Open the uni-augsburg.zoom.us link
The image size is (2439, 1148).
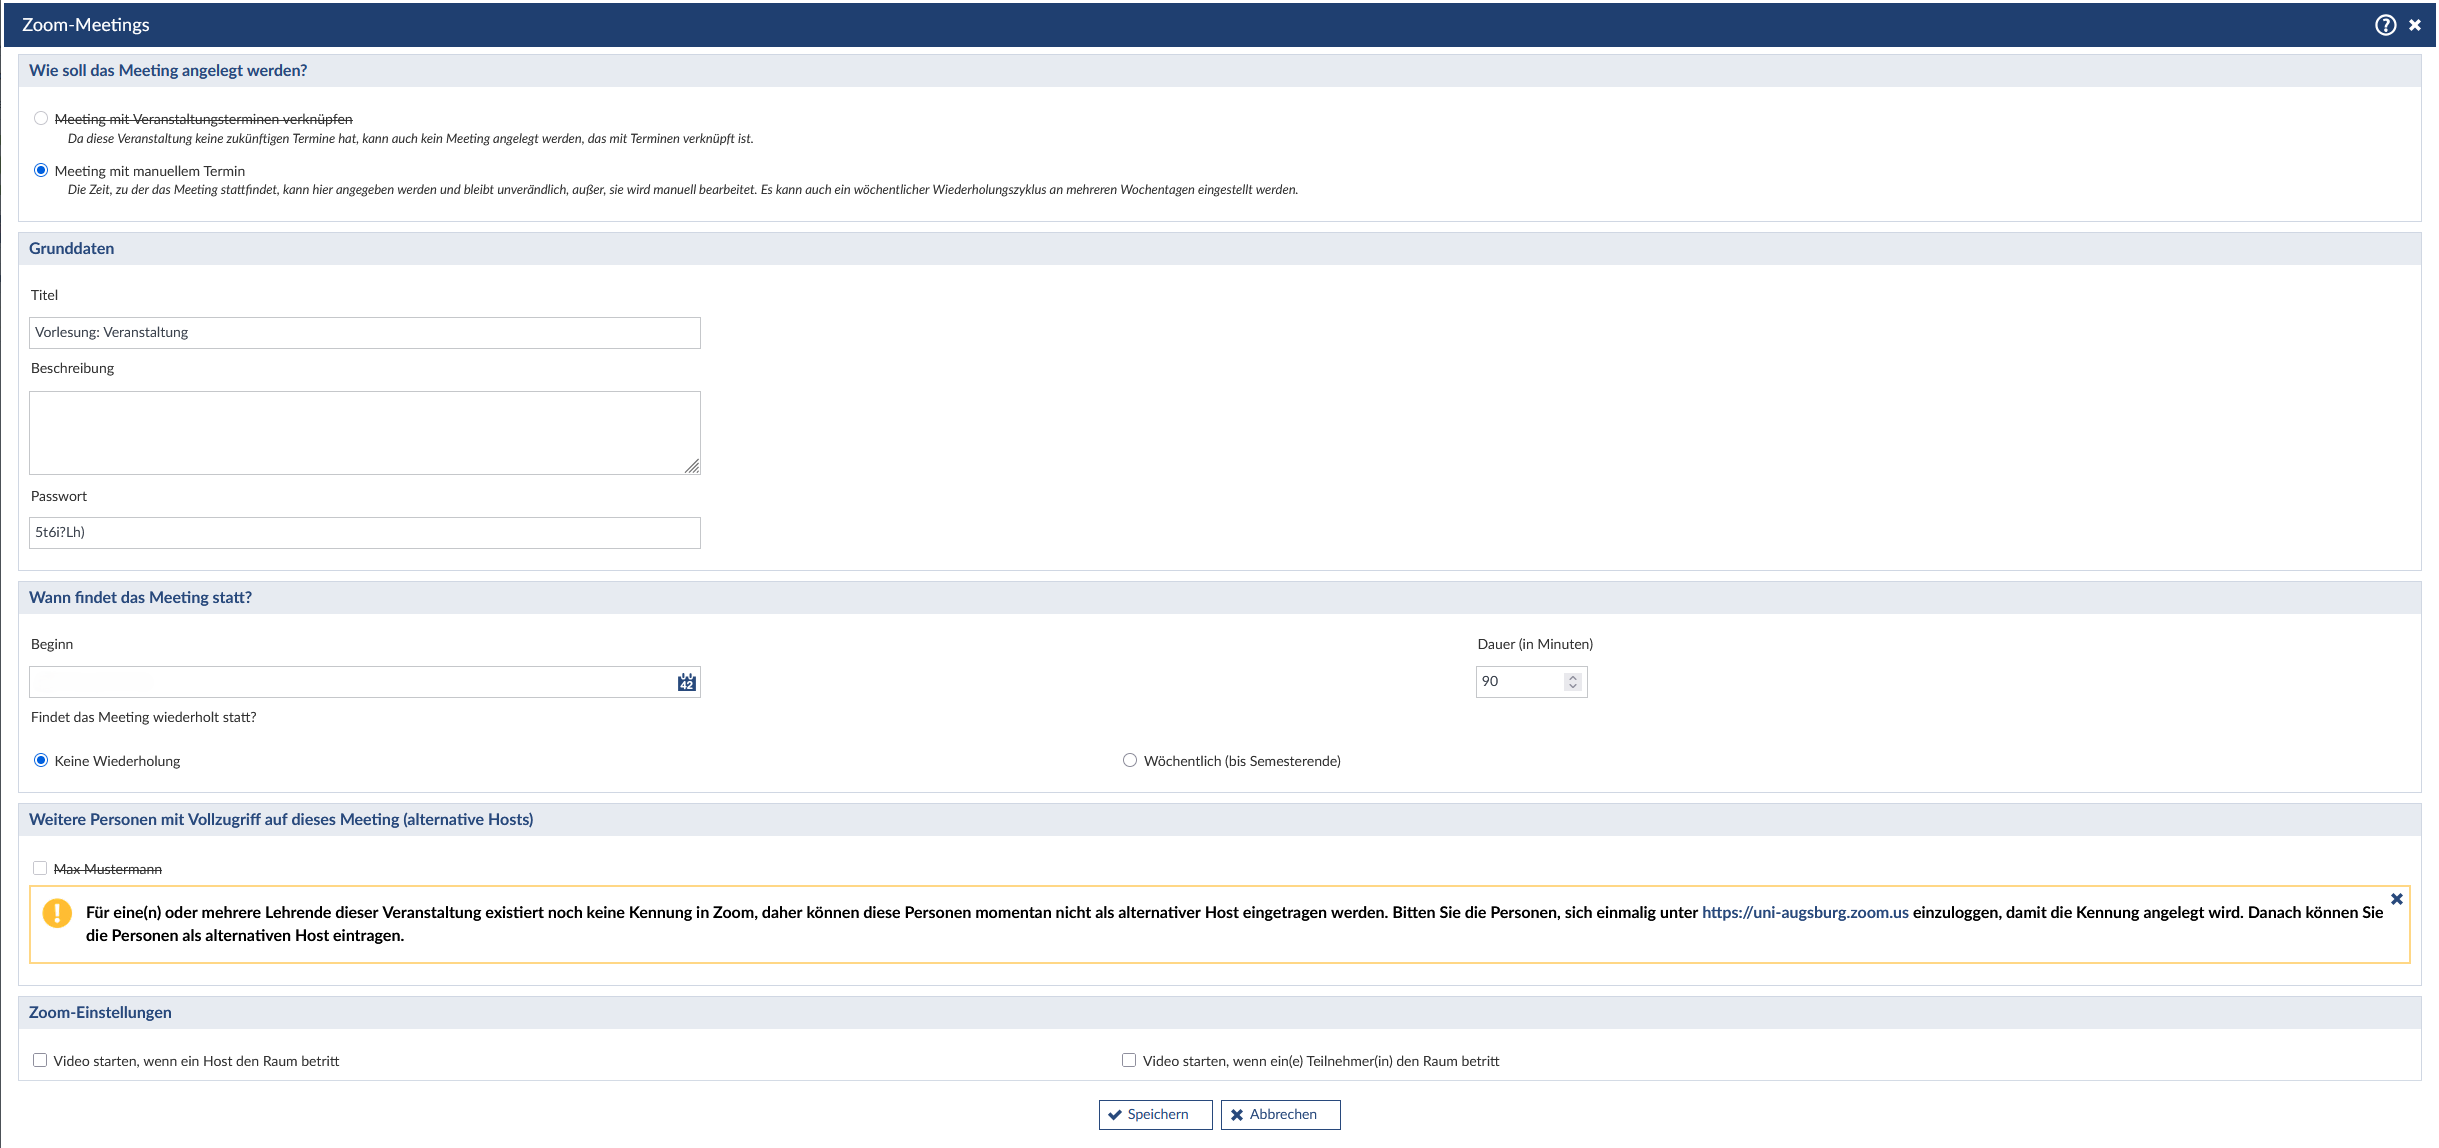[x=1805, y=913]
